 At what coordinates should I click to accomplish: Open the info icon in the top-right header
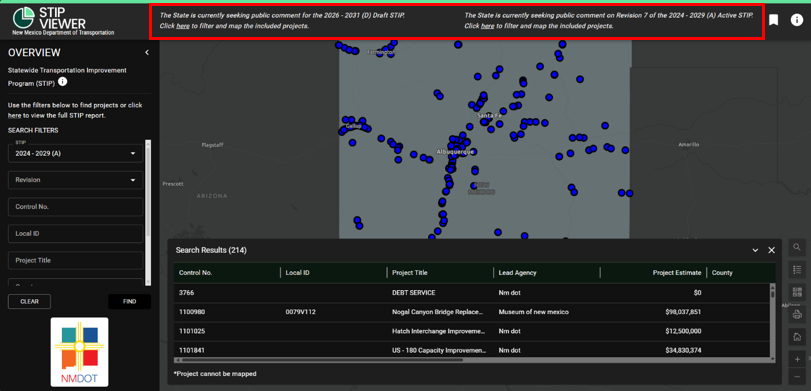click(x=797, y=20)
